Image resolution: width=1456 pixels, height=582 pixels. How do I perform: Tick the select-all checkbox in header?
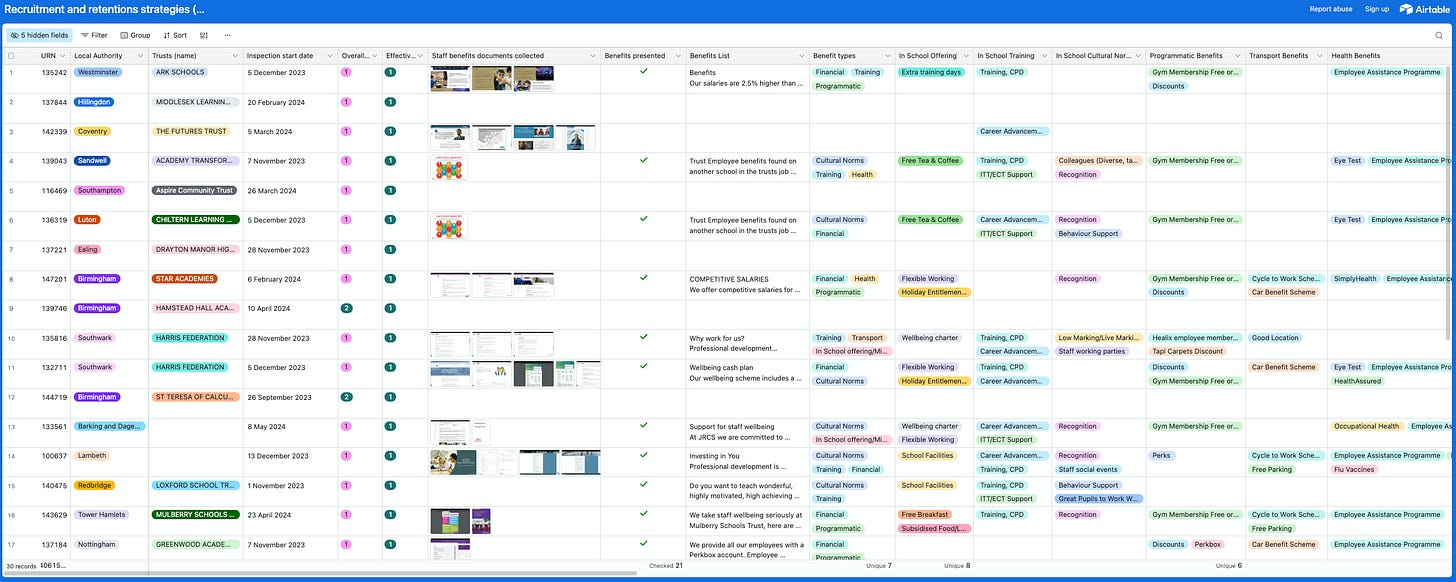tap(11, 56)
